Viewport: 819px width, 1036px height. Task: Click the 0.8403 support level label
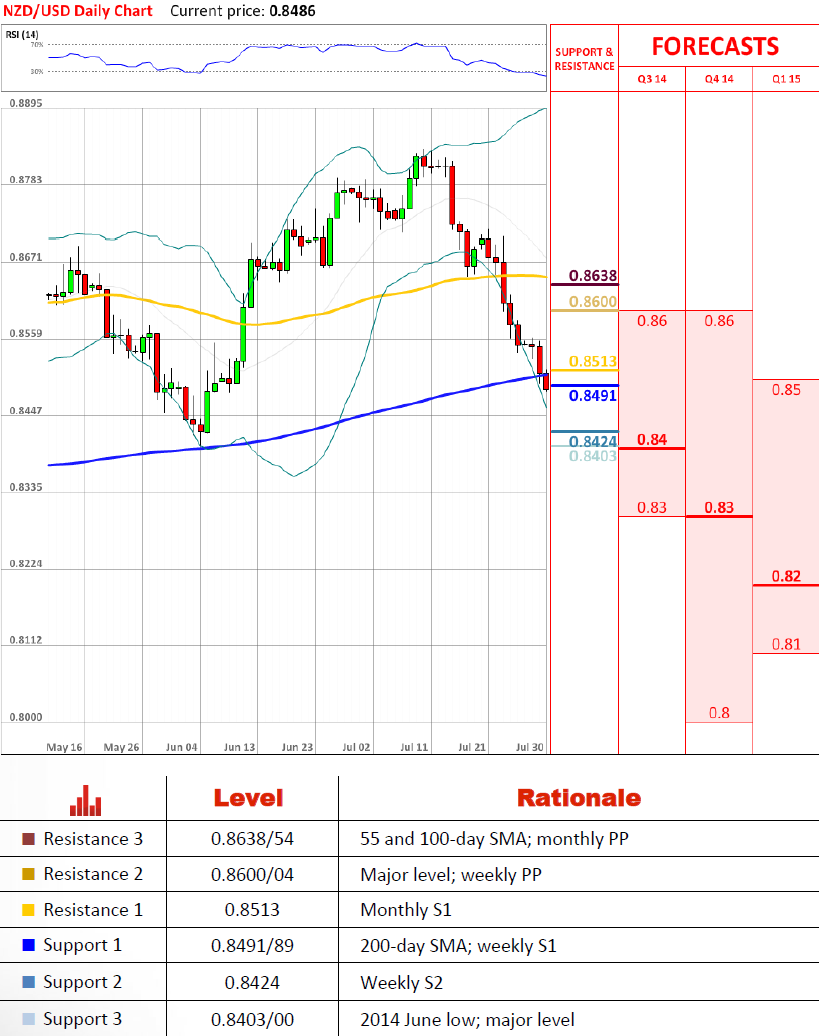(x=593, y=456)
